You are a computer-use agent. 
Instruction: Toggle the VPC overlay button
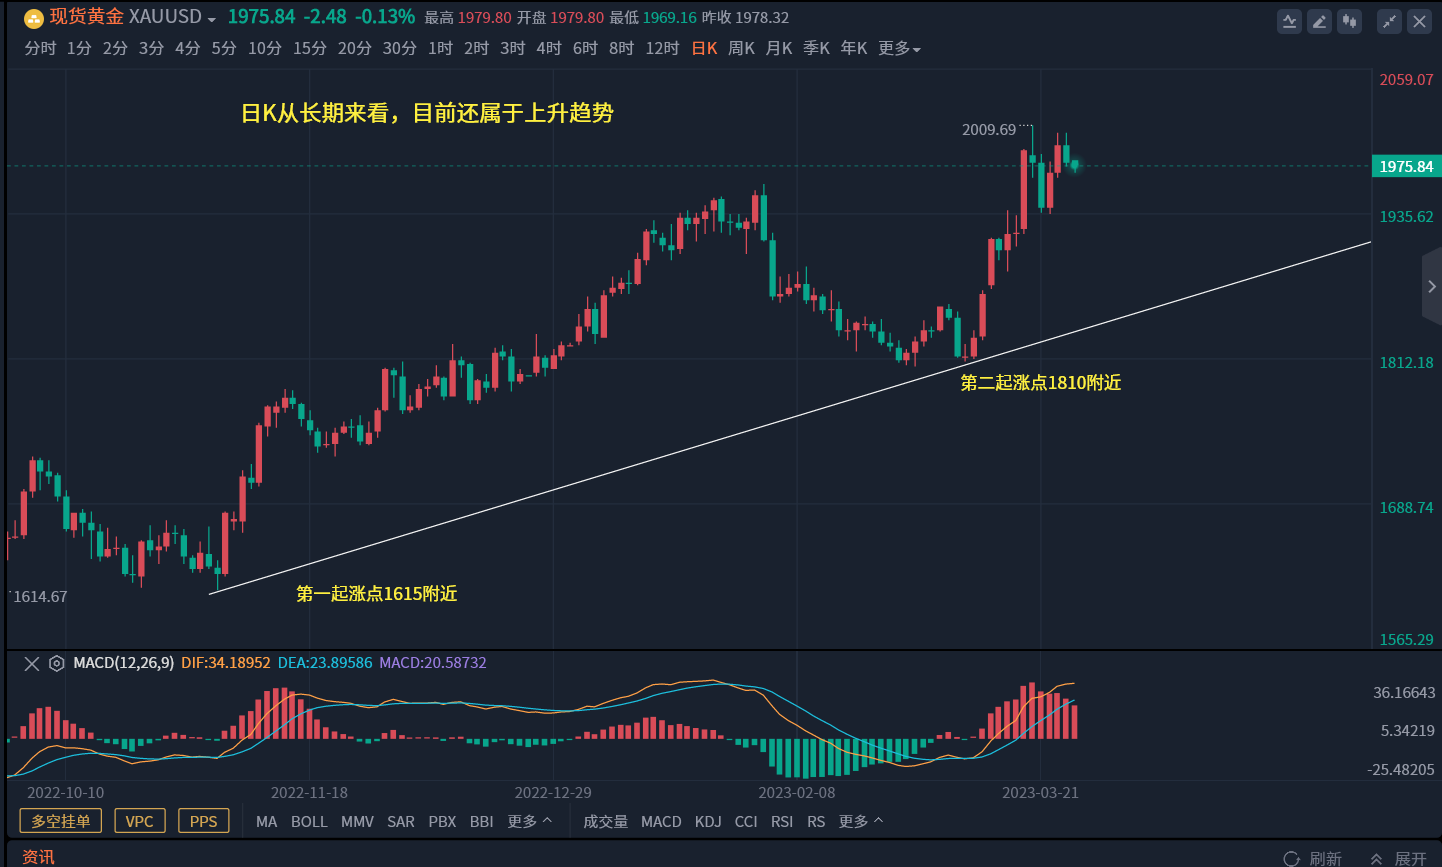pyautogui.click(x=139, y=821)
